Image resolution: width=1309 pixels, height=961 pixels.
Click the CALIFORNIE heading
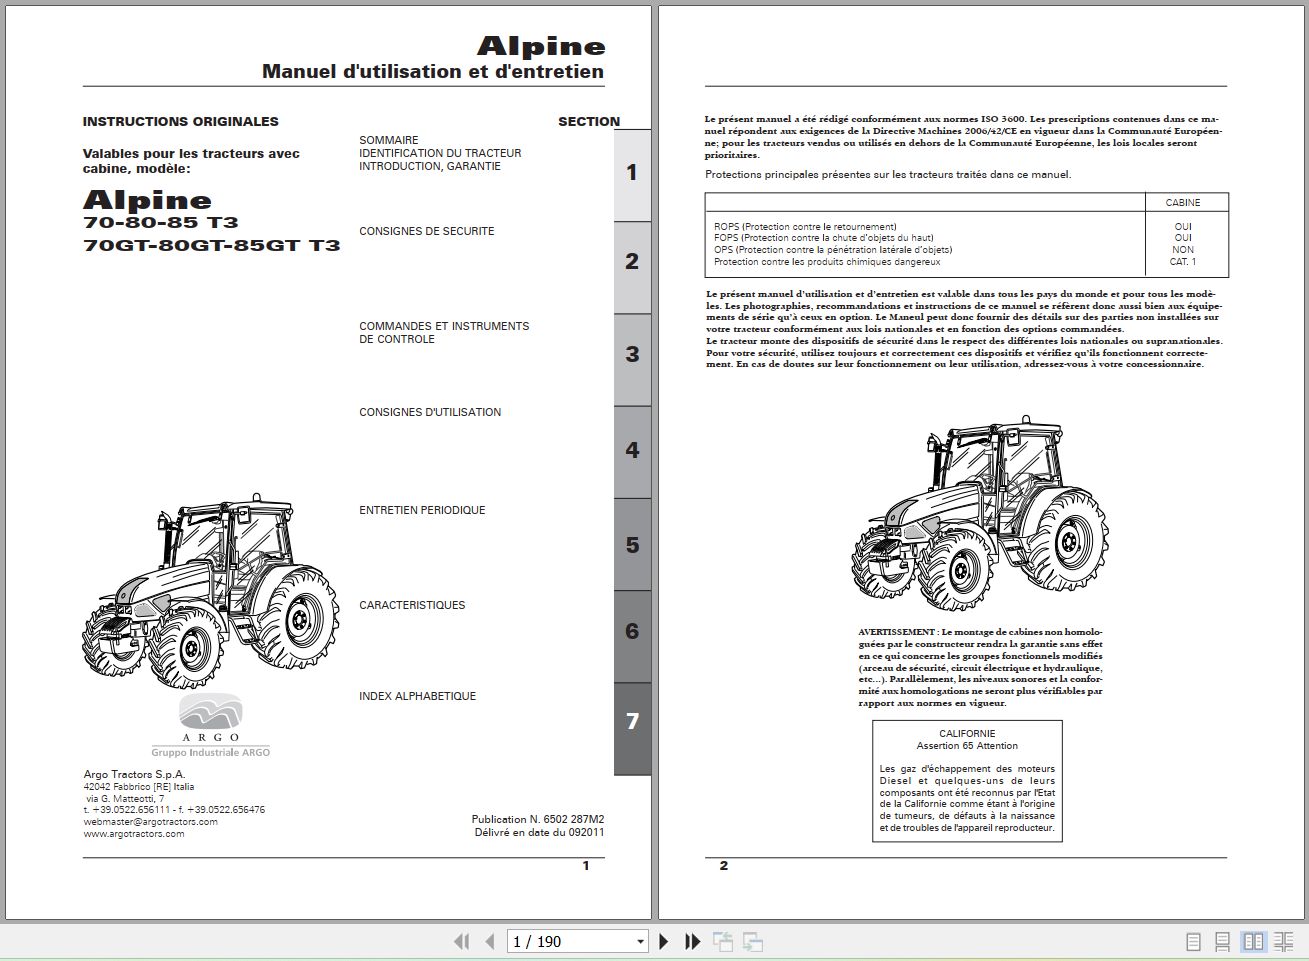(967, 734)
